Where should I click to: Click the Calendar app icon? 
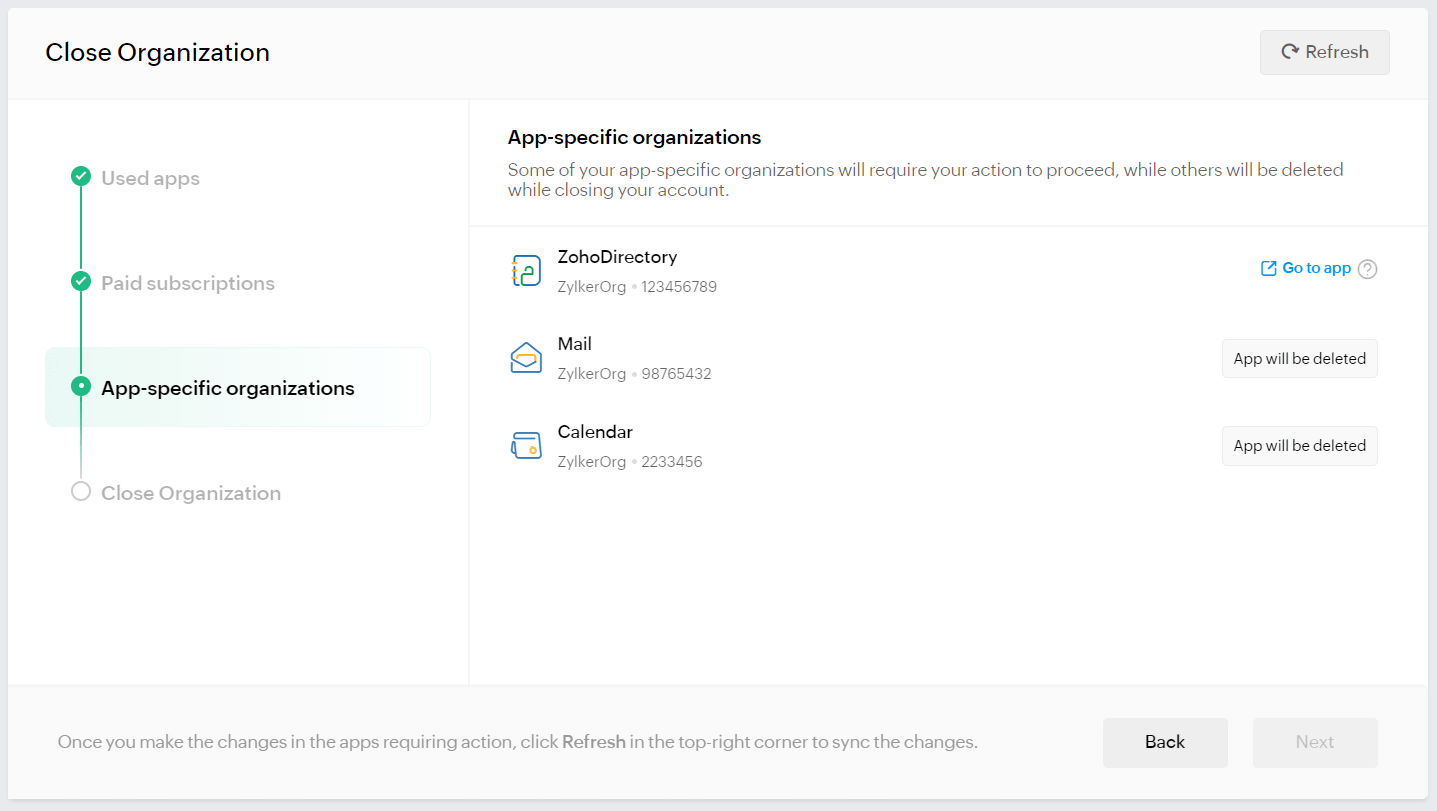(526, 446)
